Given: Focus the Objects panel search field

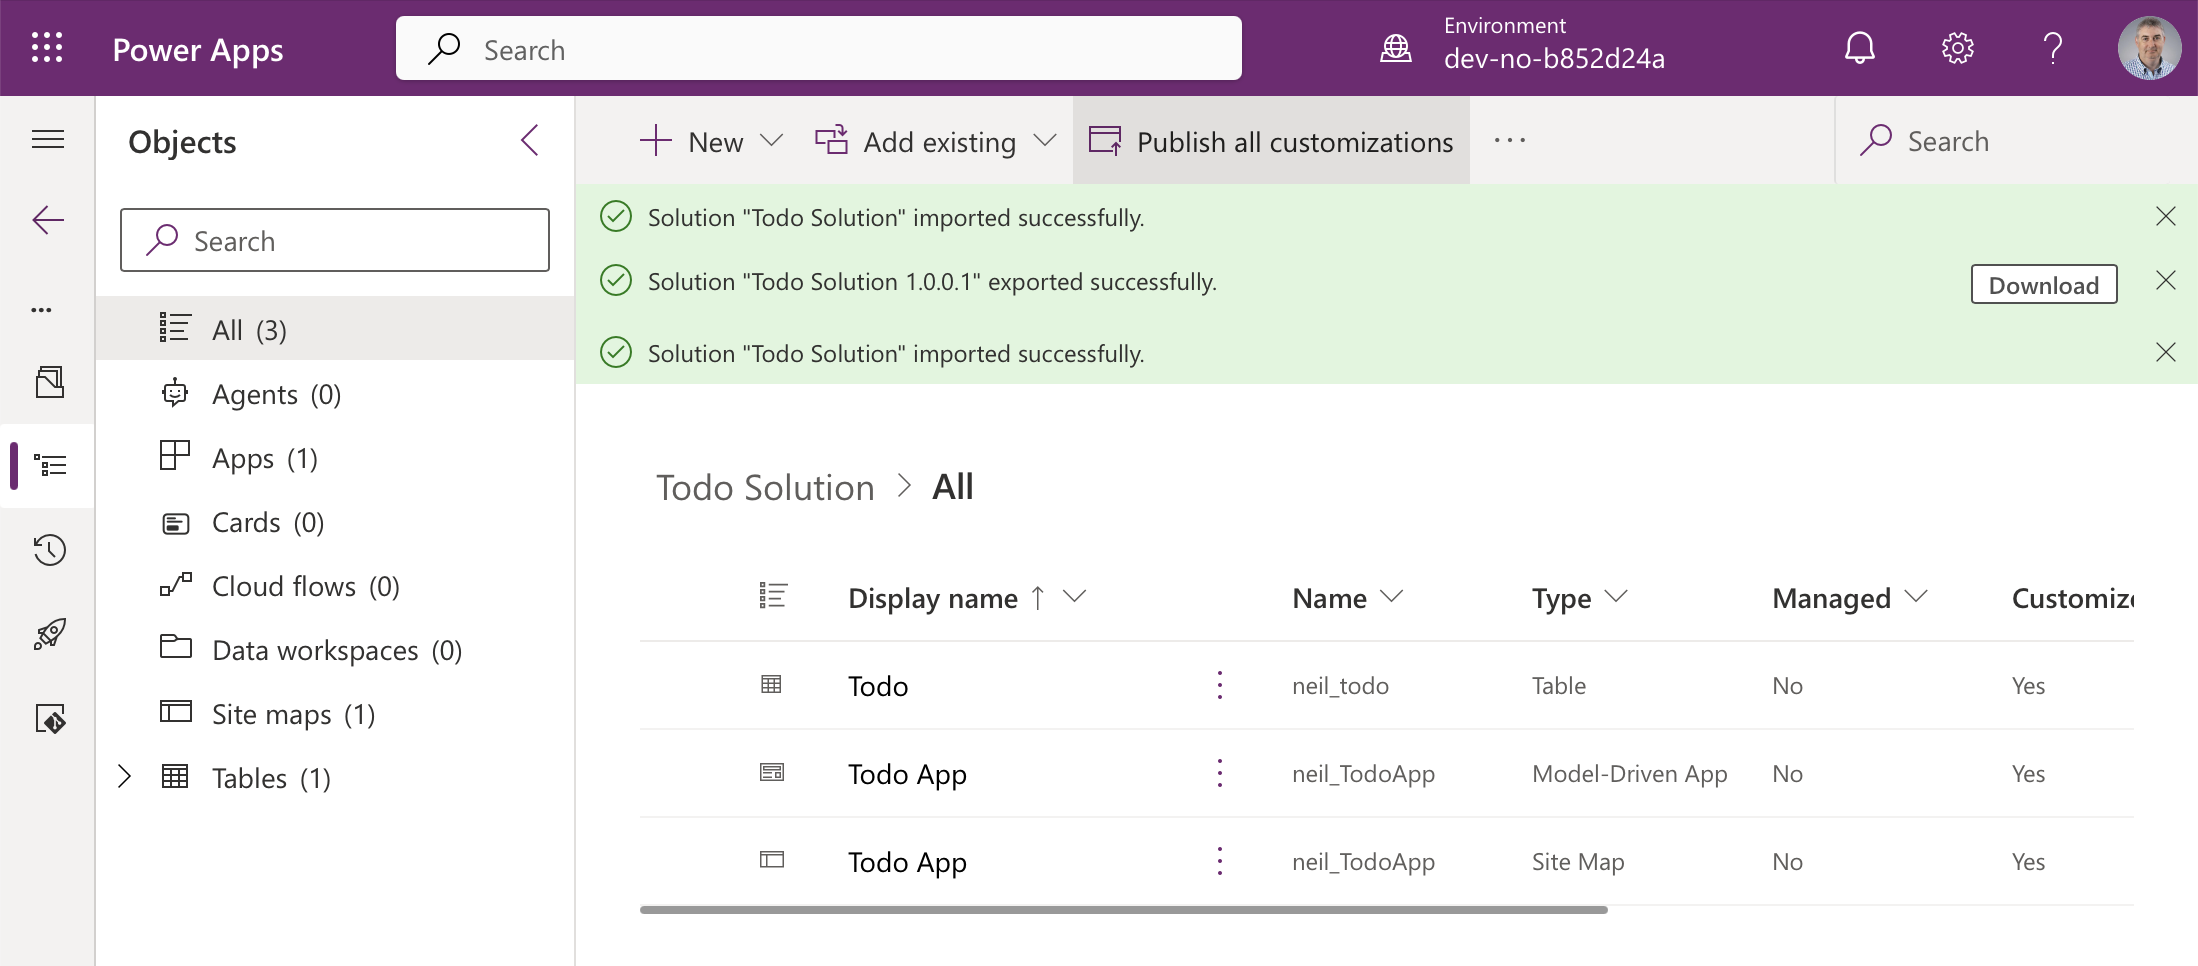Looking at the screenshot, I should [x=335, y=240].
